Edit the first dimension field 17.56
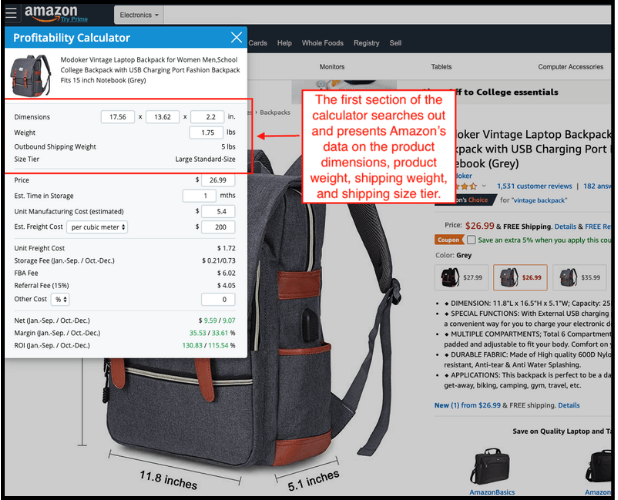 (117, 117)
